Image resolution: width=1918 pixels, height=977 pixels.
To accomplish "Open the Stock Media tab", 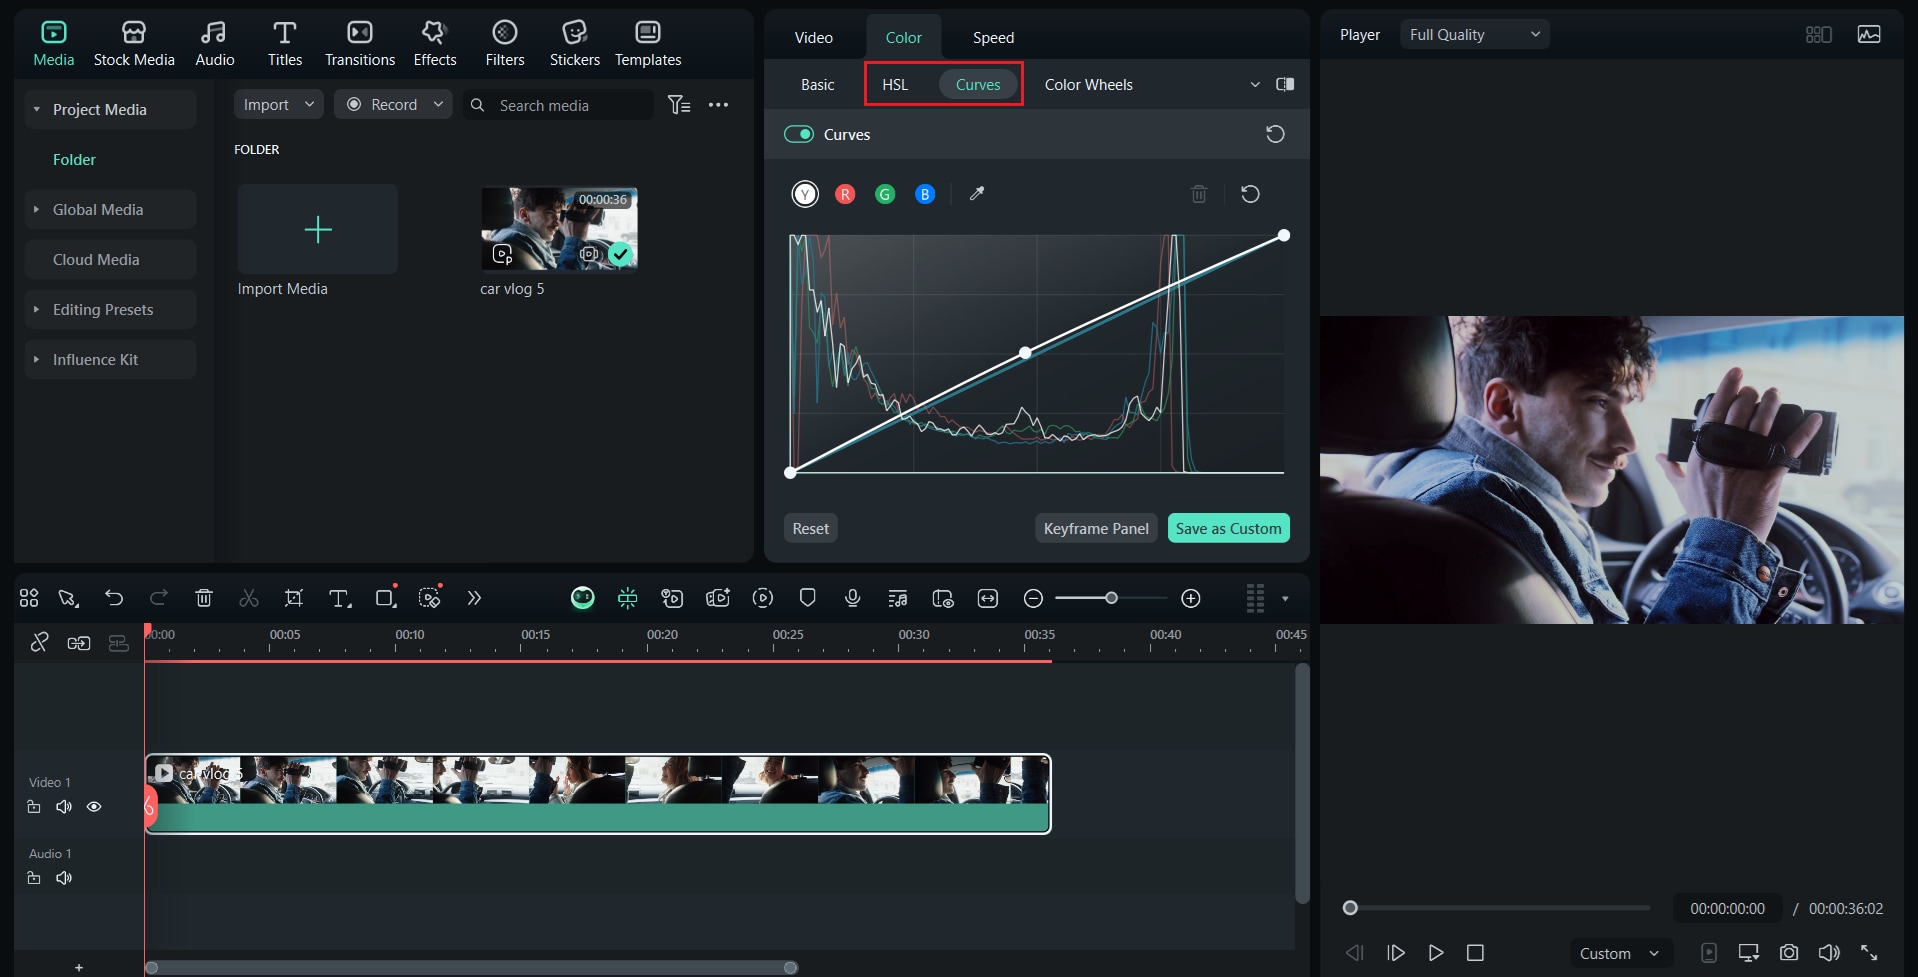I will pos(134,45).
